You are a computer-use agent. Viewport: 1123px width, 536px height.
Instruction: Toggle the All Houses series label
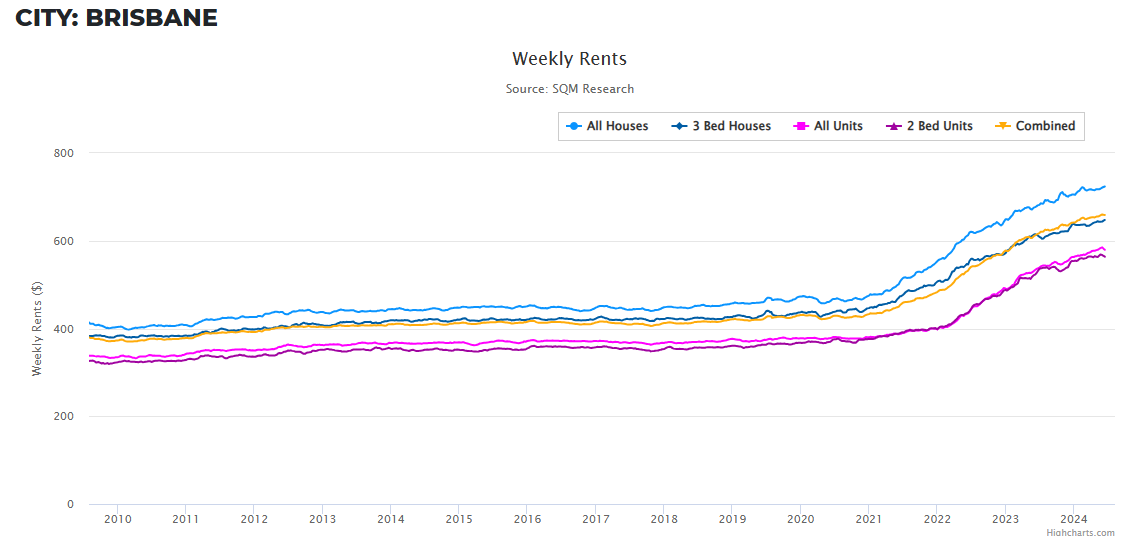(617, 127)
